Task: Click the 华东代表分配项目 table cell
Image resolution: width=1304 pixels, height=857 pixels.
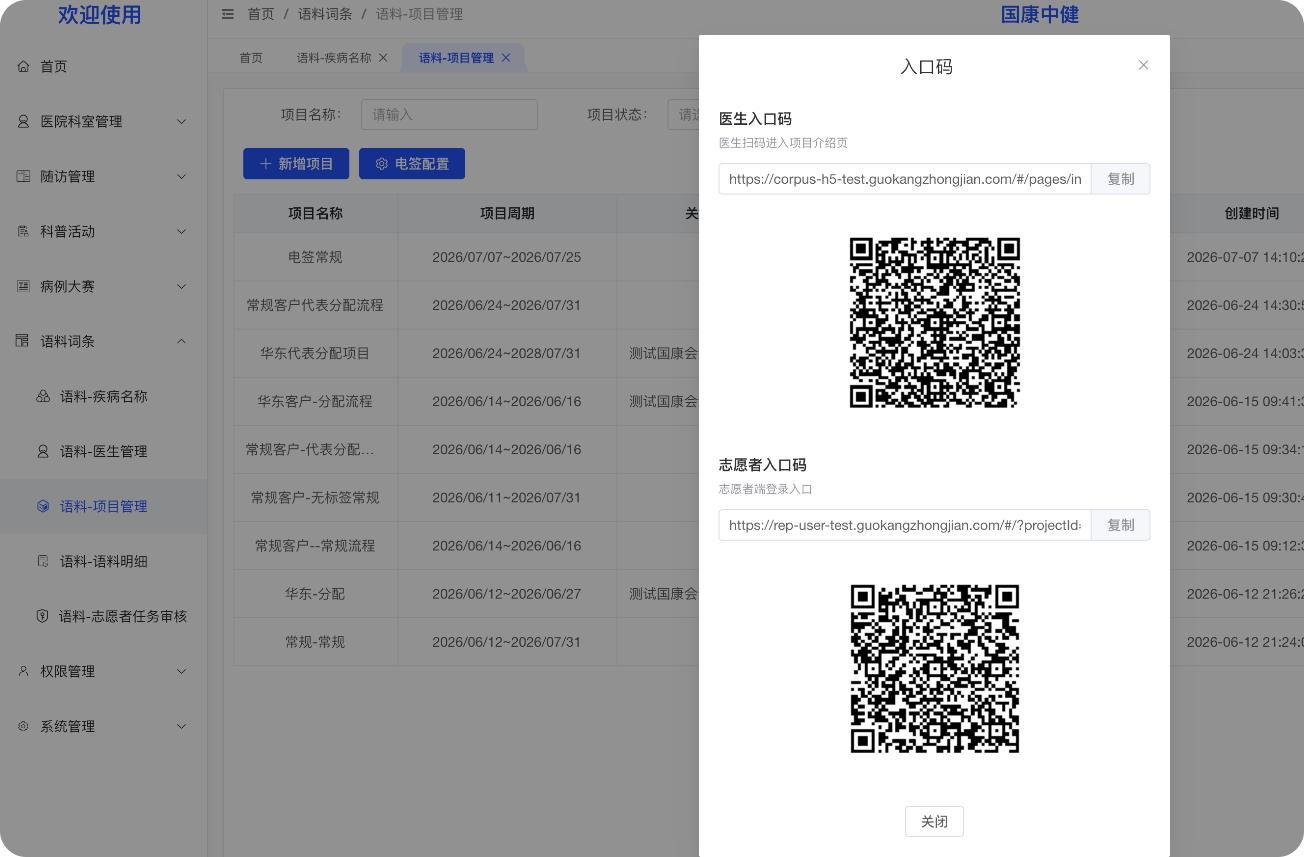Action: tap(315, 353)
